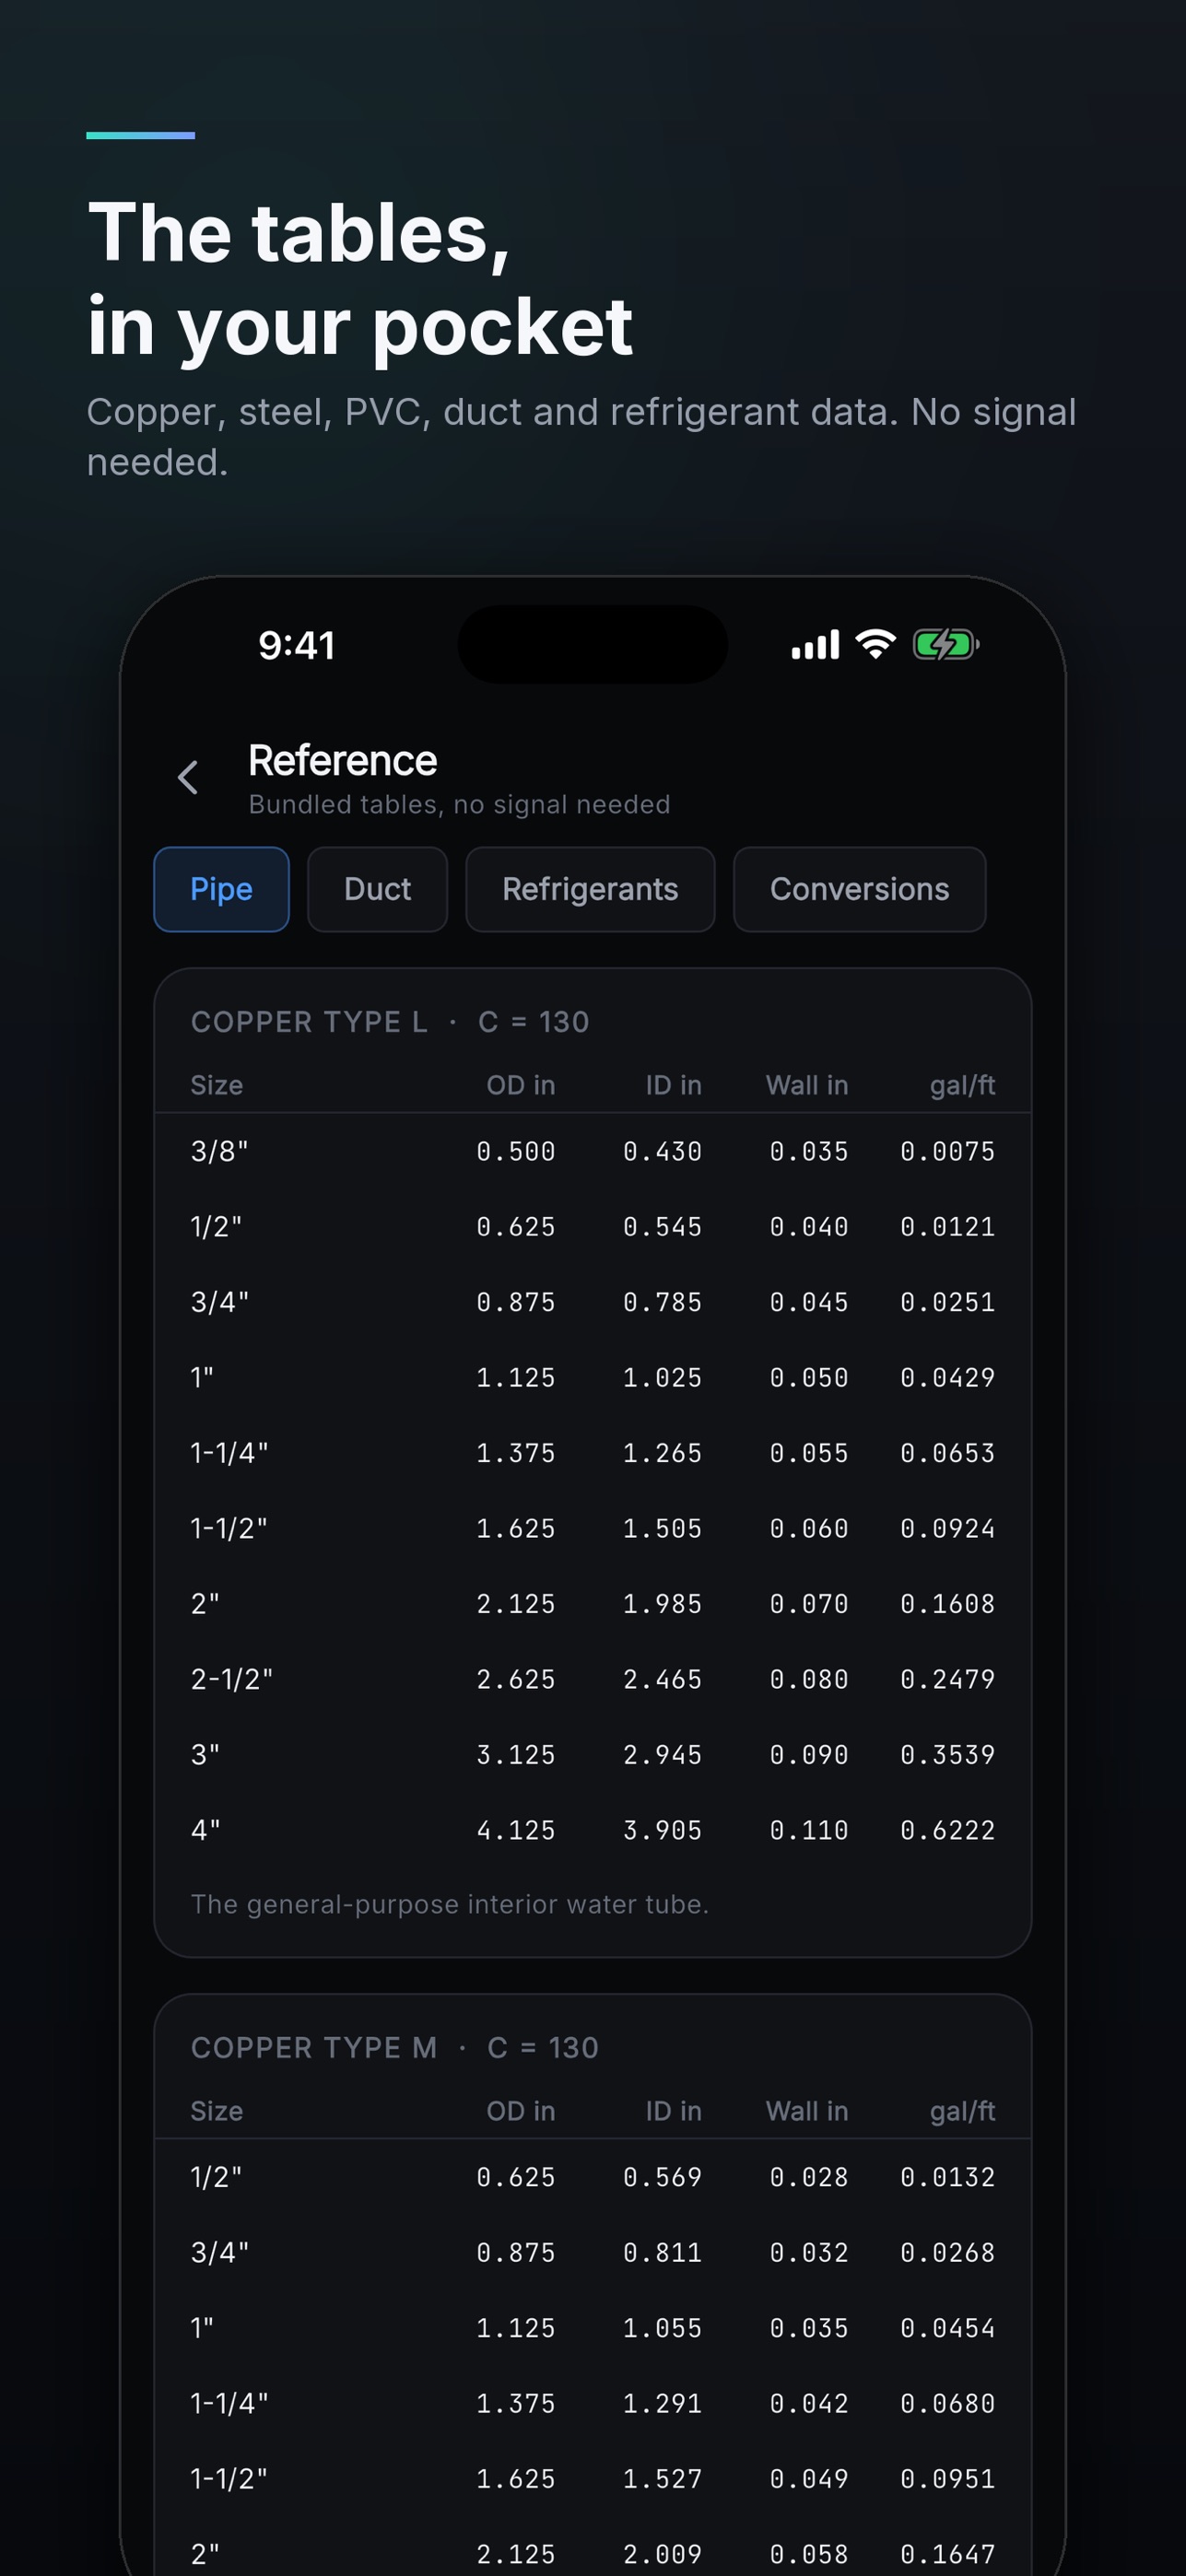Select OD value 0.500 in Type L
The height and width of the screenshot is (2576, 1186).
(x=516, y=1151)
